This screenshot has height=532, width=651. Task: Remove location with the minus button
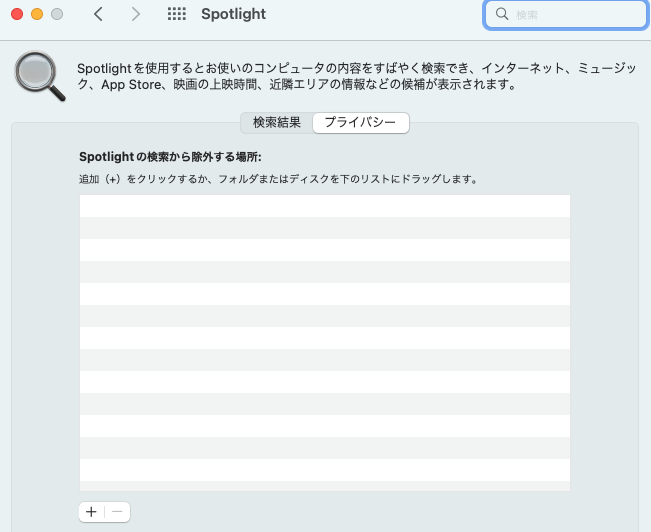(117, 512)
